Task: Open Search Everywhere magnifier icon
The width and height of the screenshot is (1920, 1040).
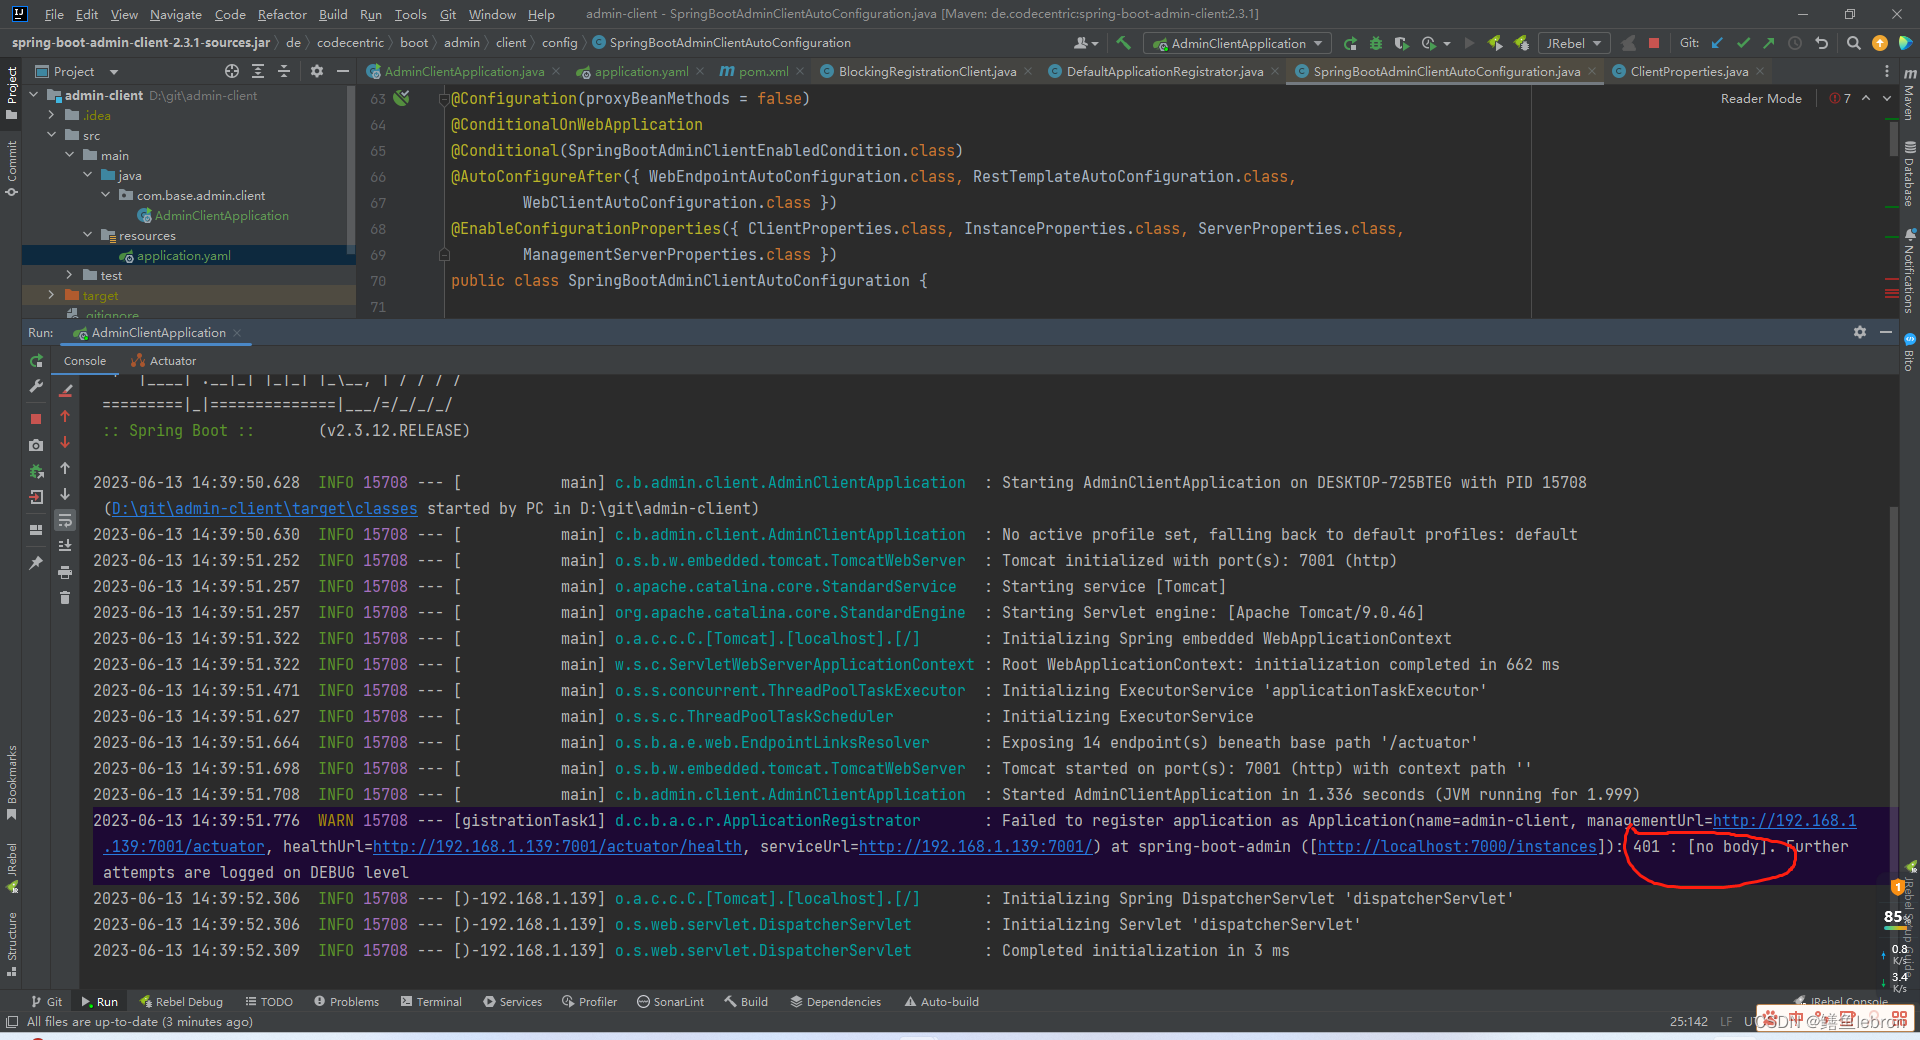Action: tap(1852, 43)
